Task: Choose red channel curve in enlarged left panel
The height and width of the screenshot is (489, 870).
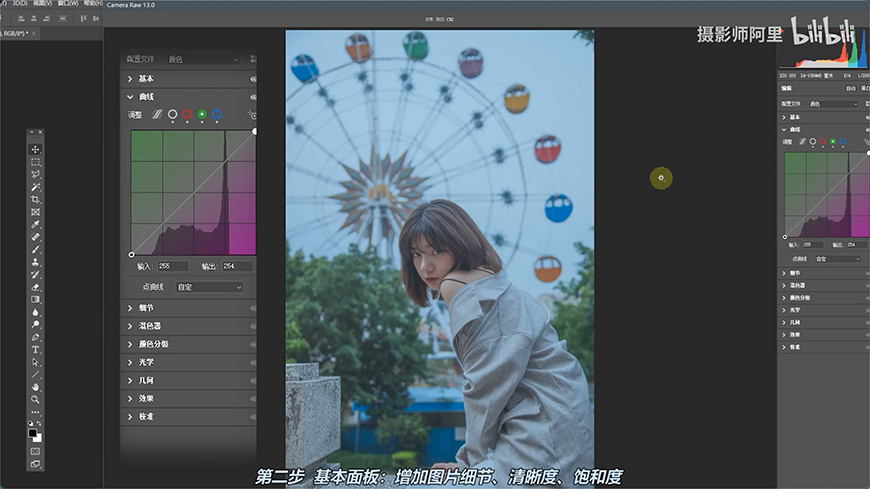Action: [187, 115]
